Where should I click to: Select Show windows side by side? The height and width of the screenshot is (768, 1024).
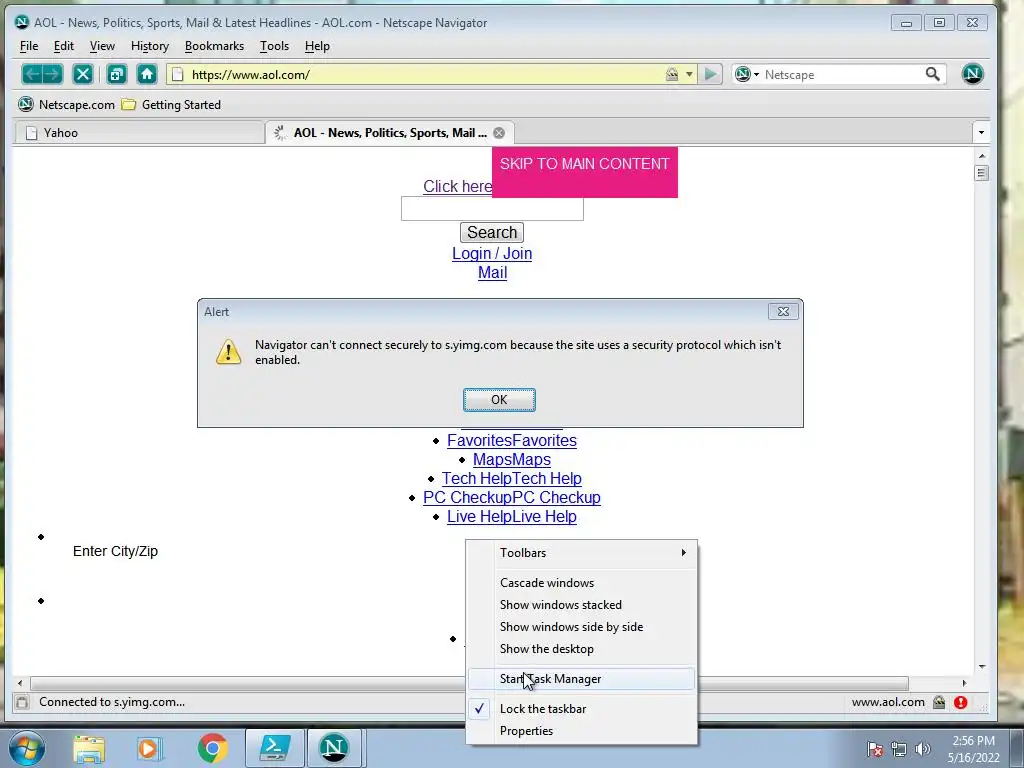point(581,627)
